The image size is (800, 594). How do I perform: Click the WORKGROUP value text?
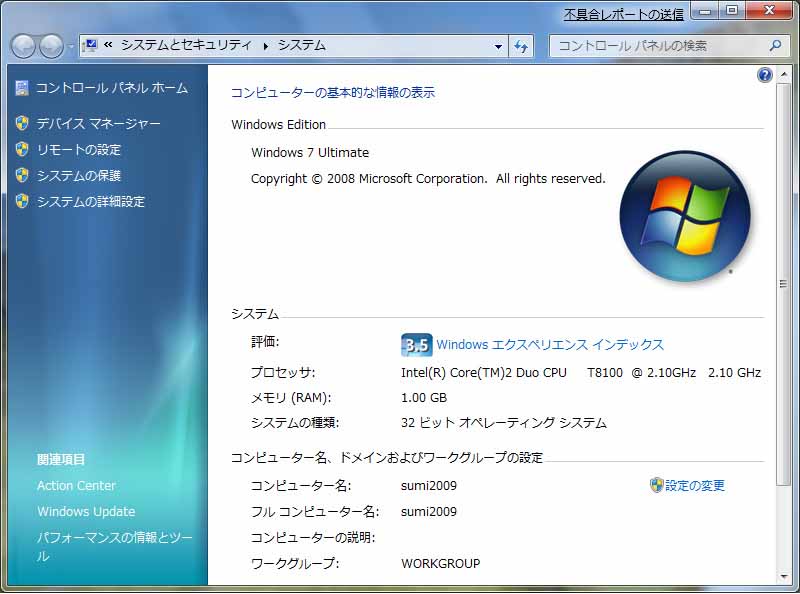point(440,564)
